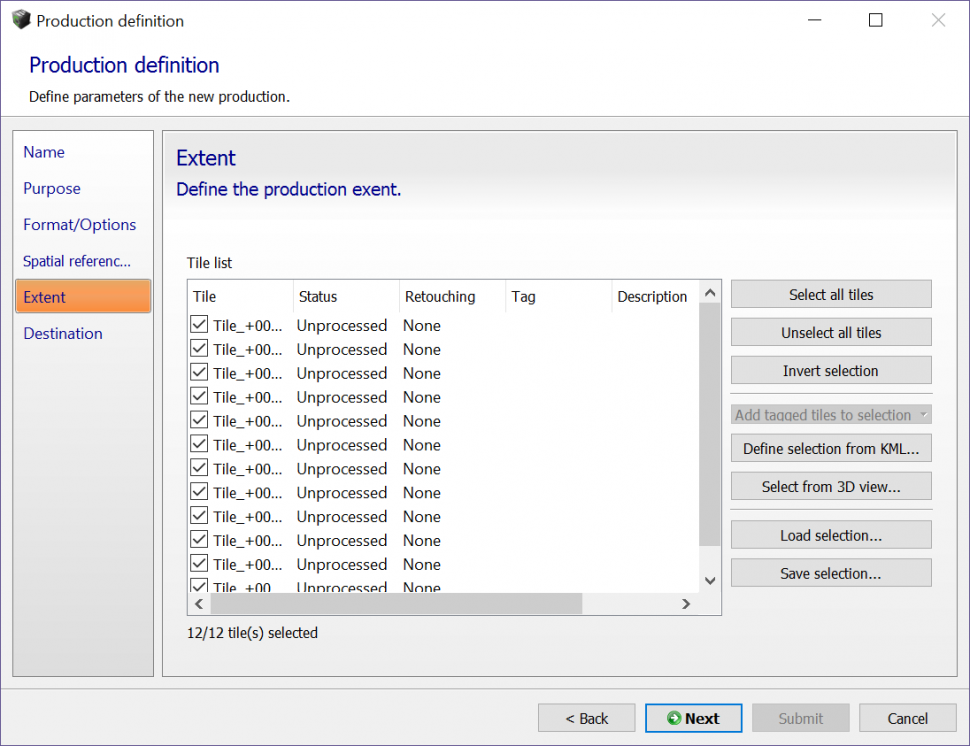
Task: Toggle the seventh tile row checkbox
Action: pyautogui.click(x=199, y=468)
